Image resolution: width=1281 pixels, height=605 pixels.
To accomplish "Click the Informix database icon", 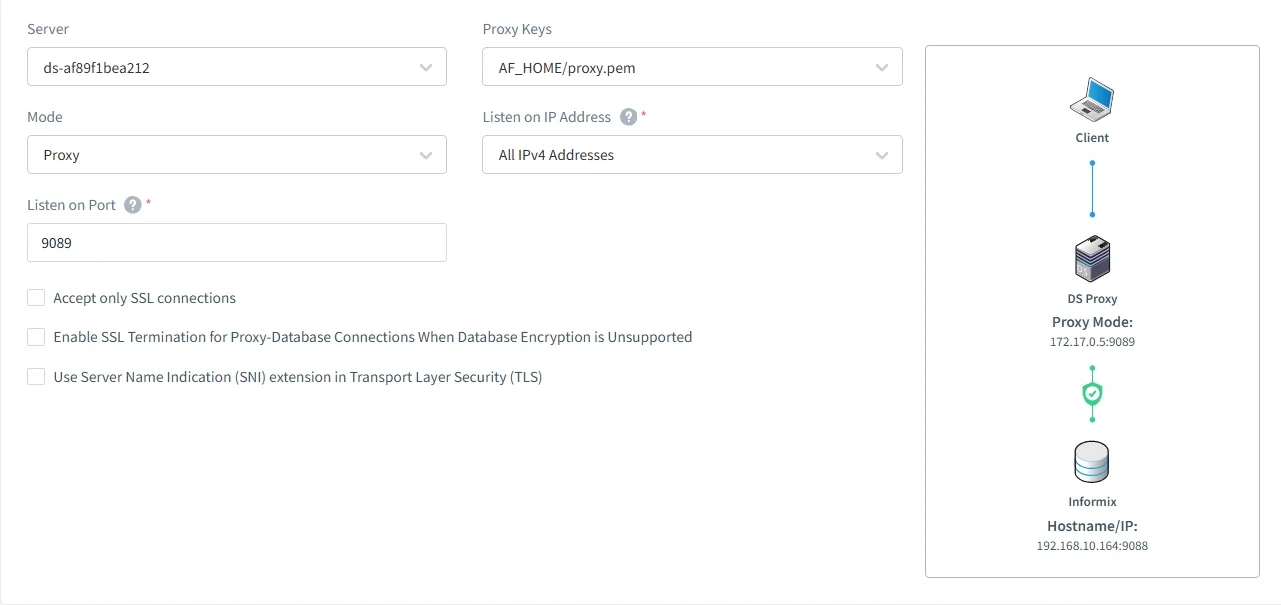I will click(x=1091, y=461).
